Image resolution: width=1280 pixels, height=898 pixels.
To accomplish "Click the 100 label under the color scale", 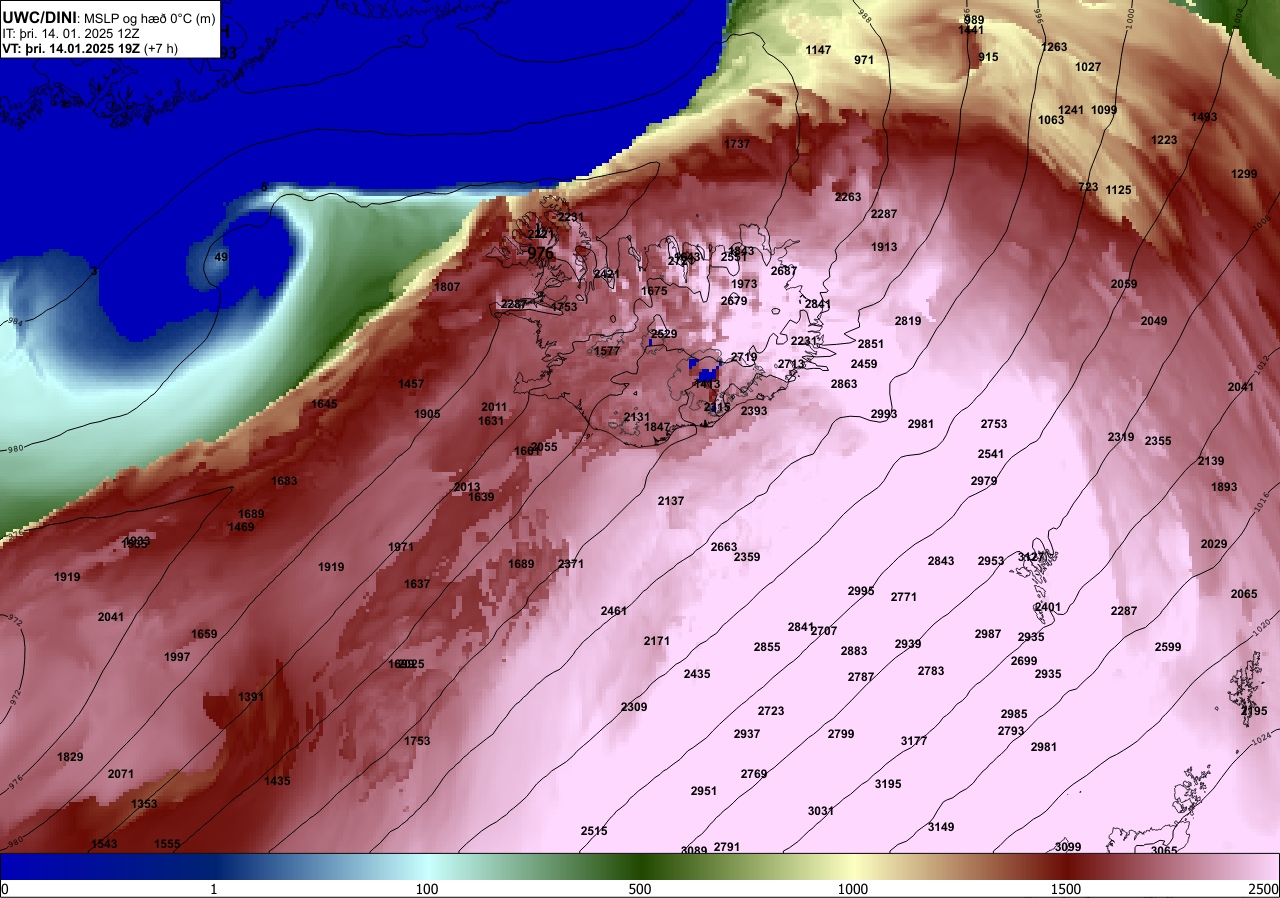I will pos(427,889).
